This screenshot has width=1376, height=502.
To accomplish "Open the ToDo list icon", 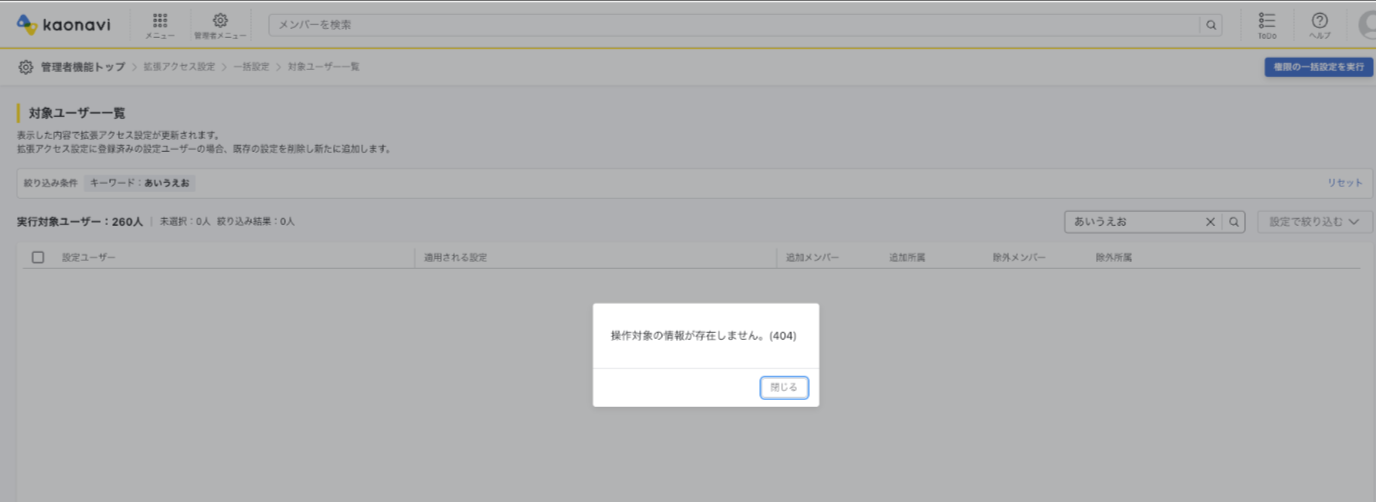I will [x=1266, y=24].
